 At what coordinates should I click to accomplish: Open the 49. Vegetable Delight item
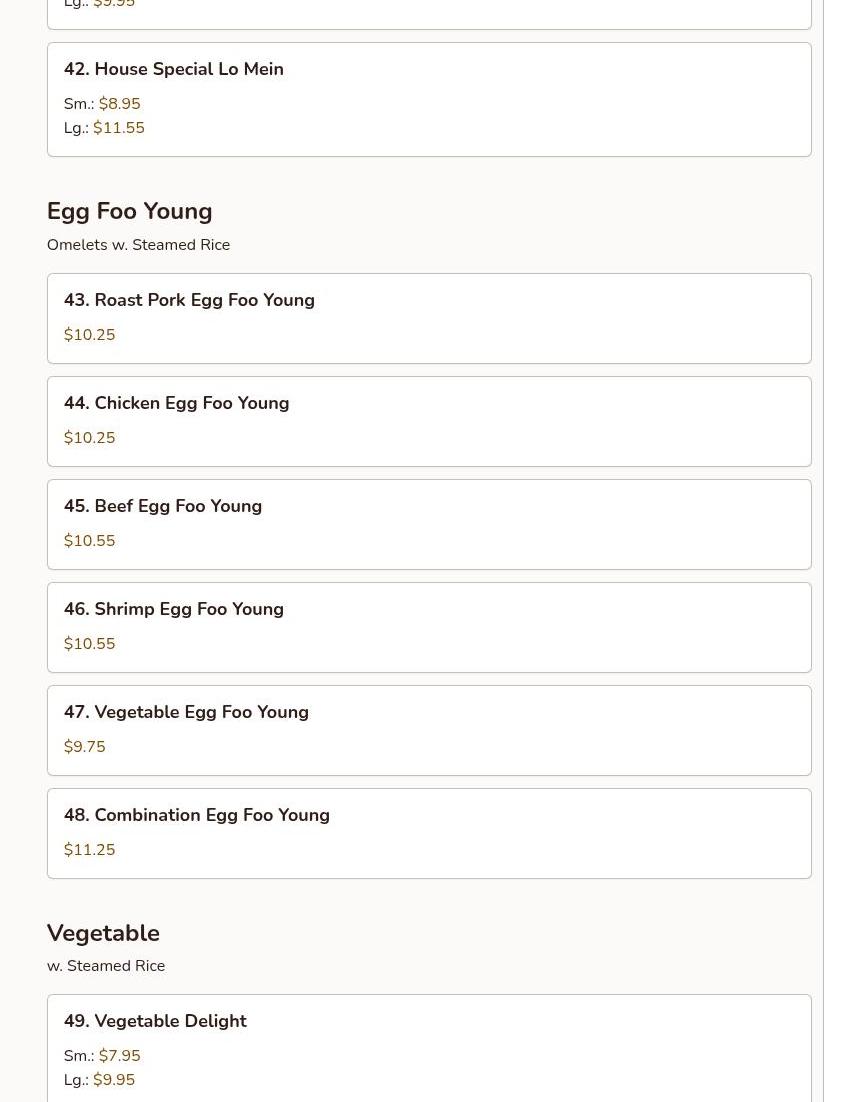click(155, 1021)
